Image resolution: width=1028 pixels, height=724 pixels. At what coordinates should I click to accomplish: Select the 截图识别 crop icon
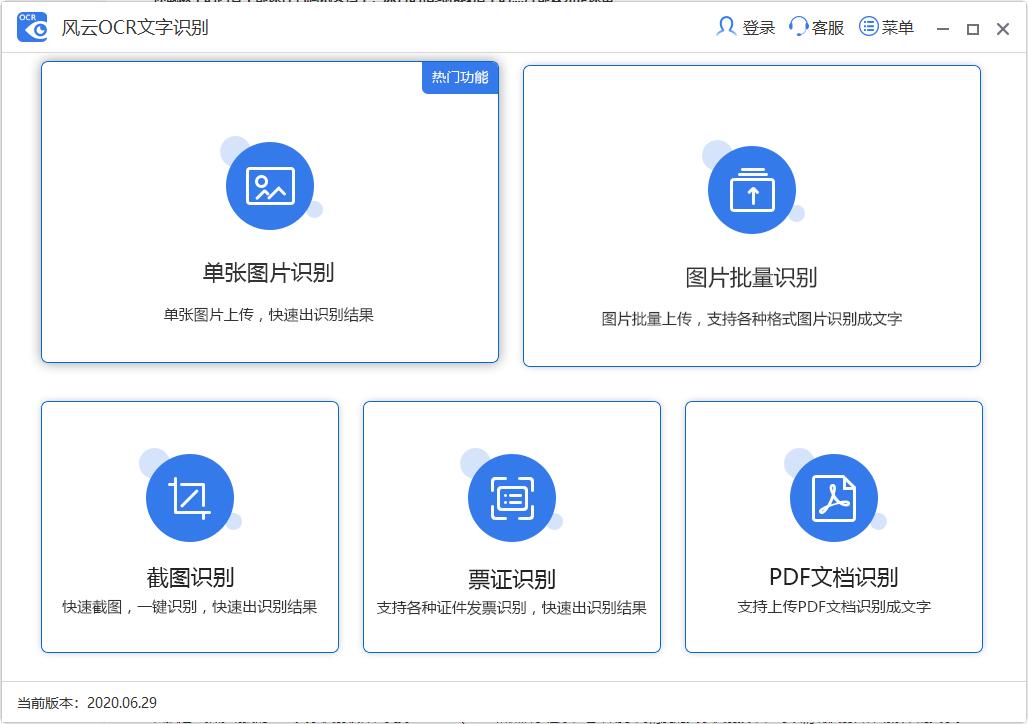coord(190,497)
